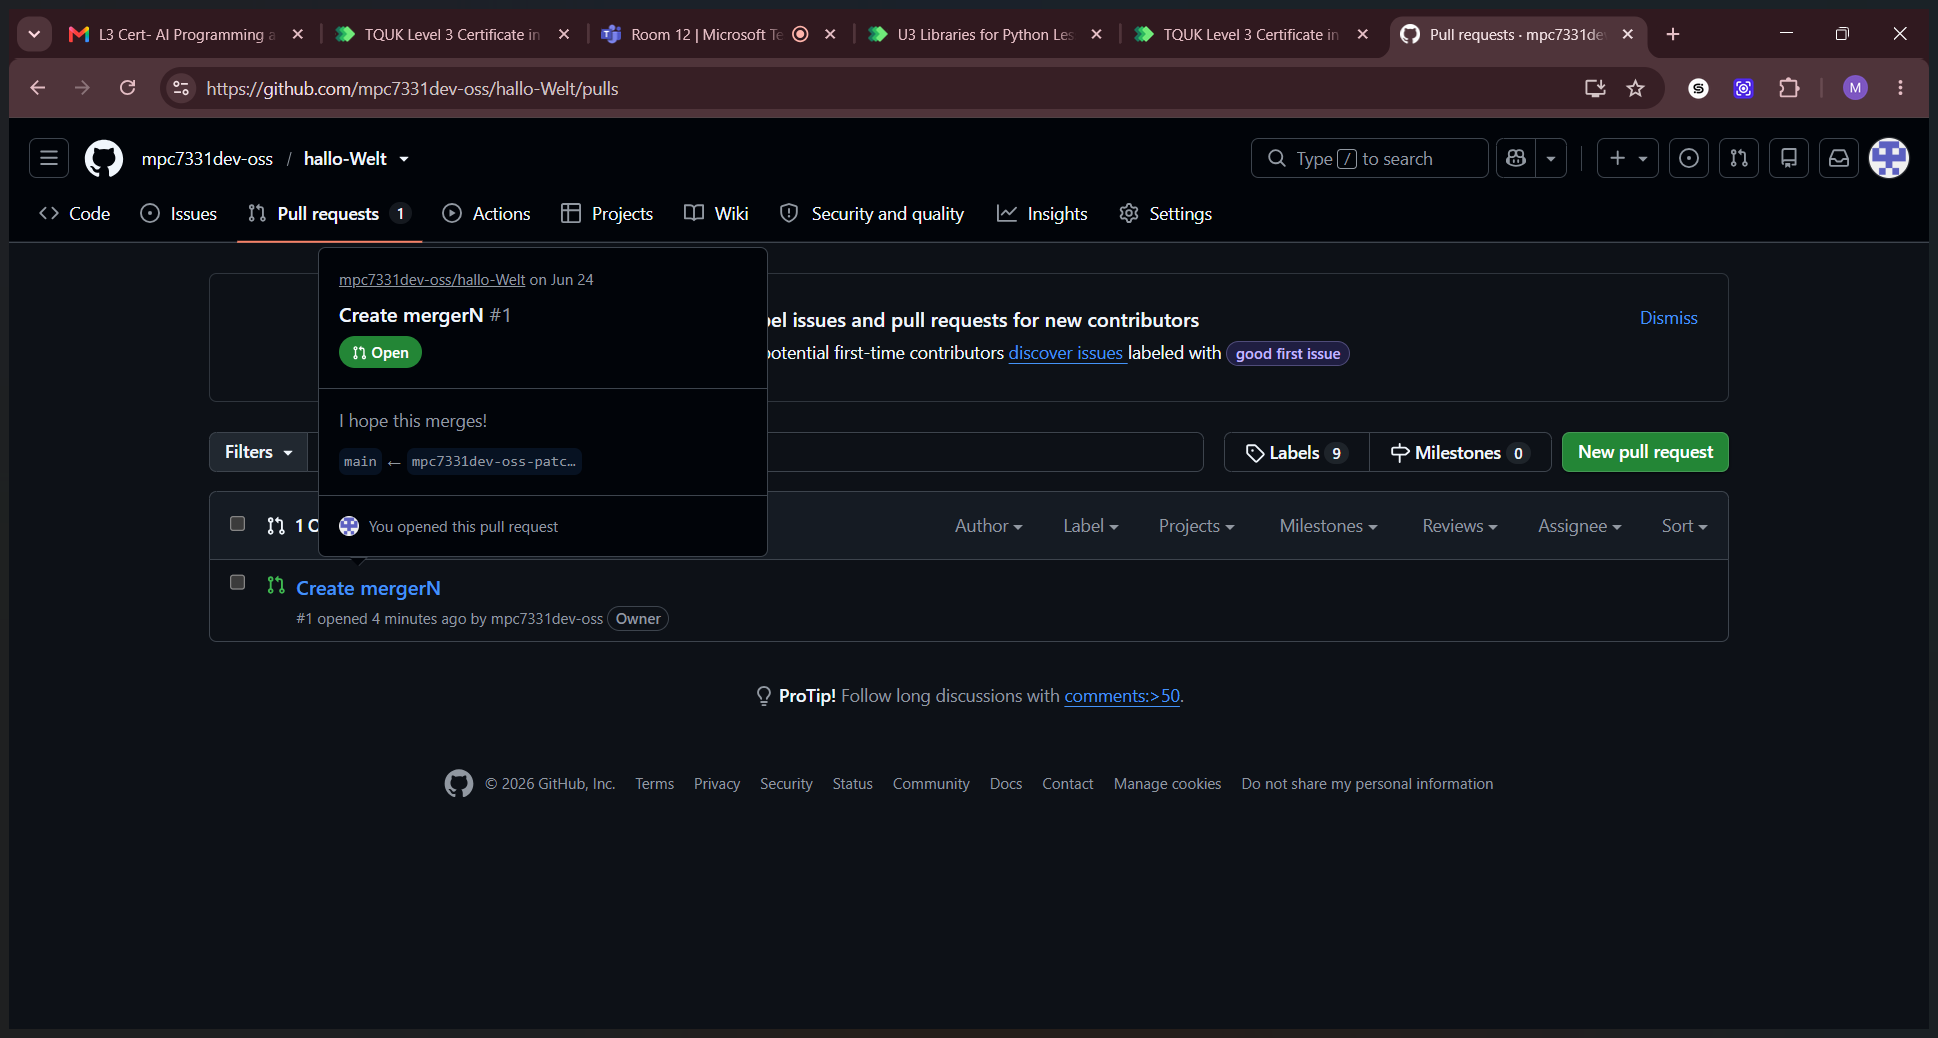This screenshot has height=1038, width=1938.
Task: Click the Create mergerN #1 hovercard title
Action: [x=425, y=315]
